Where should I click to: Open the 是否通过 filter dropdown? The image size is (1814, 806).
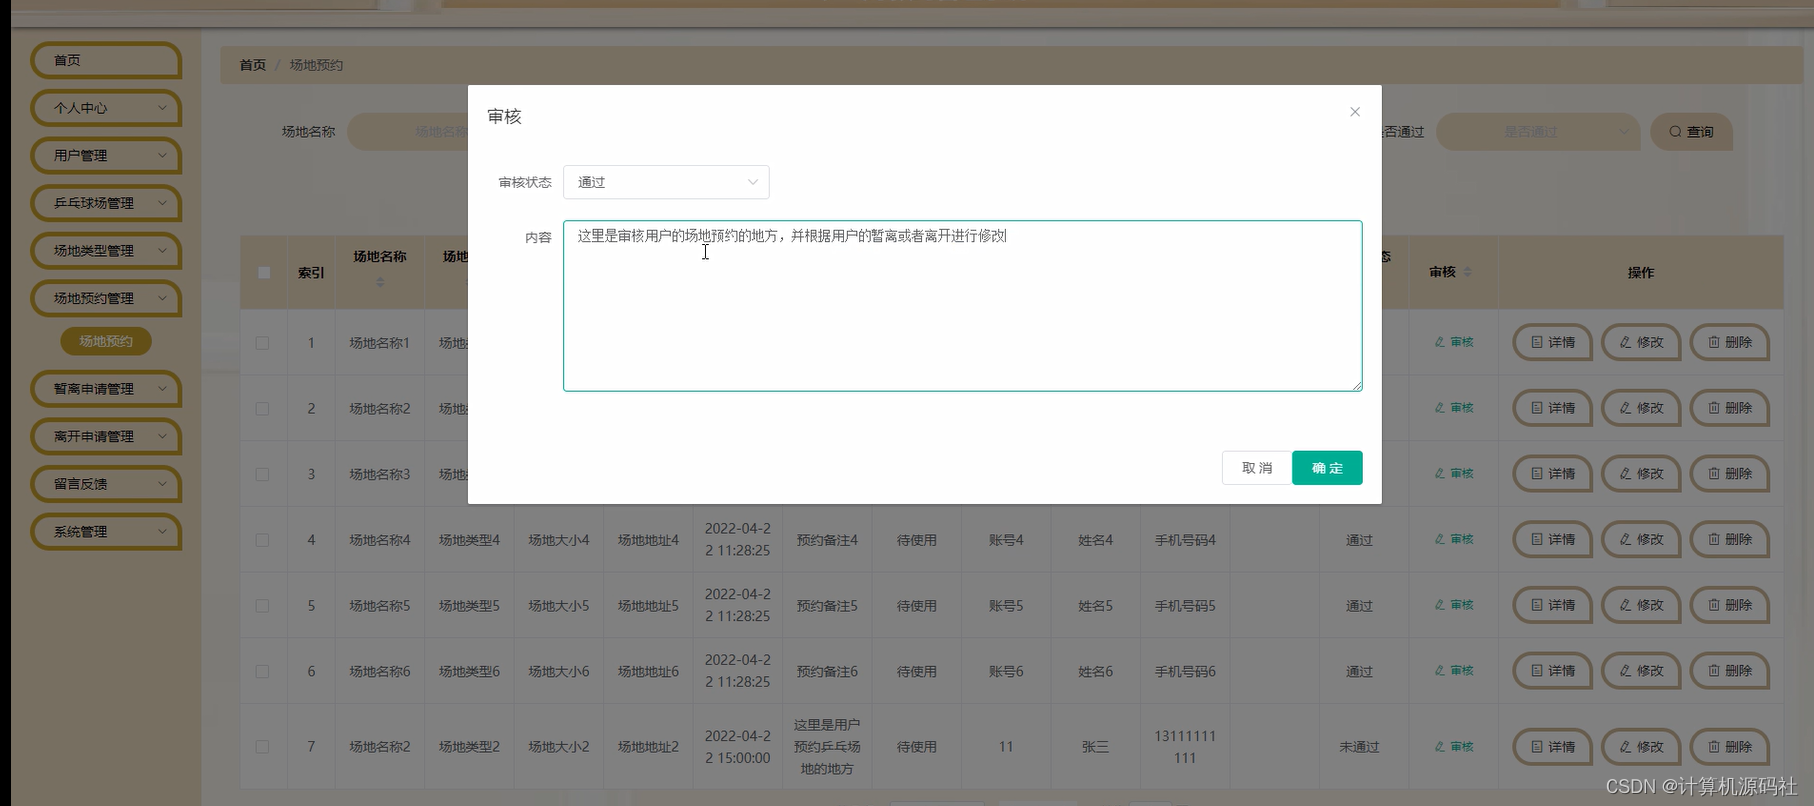(1538, 132)
